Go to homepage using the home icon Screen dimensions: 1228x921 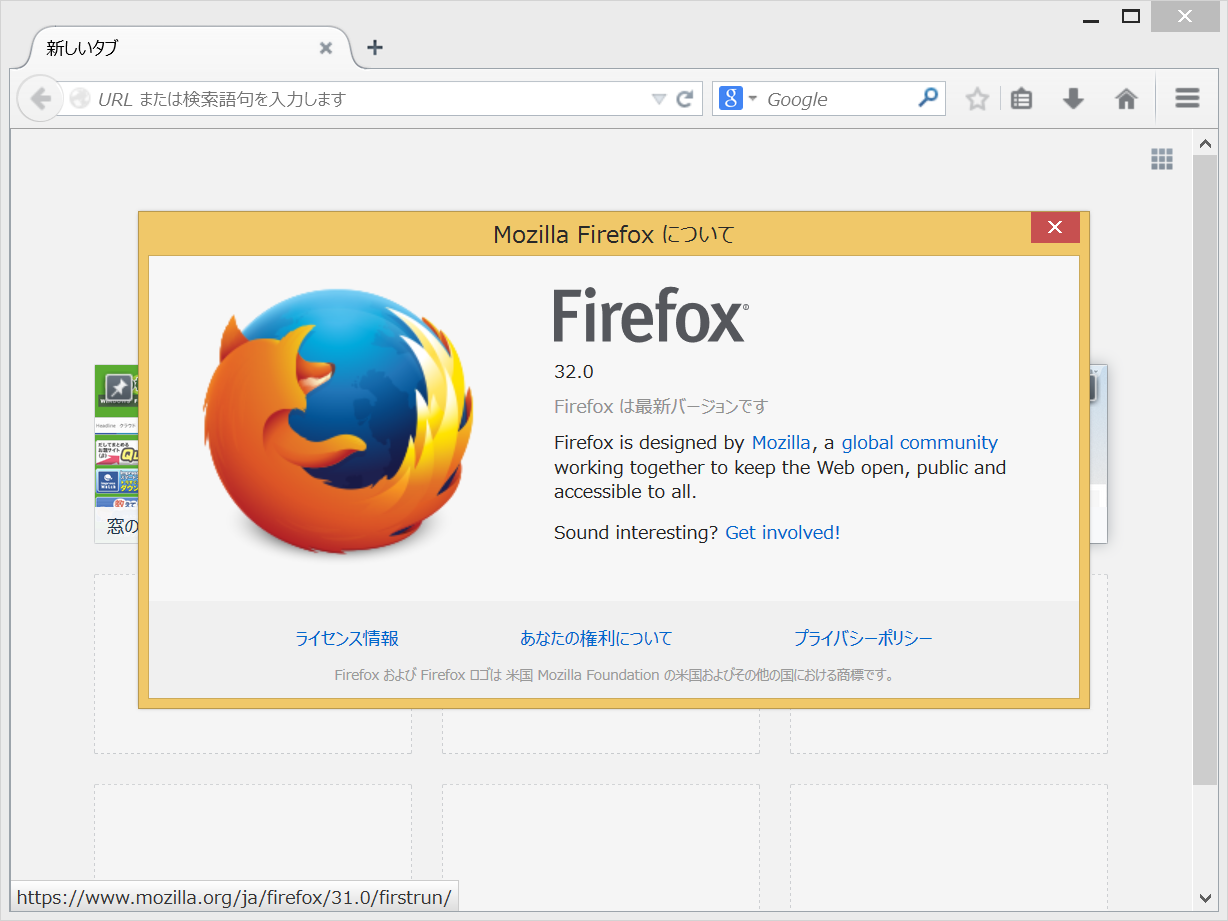(x=1127, y=98)
